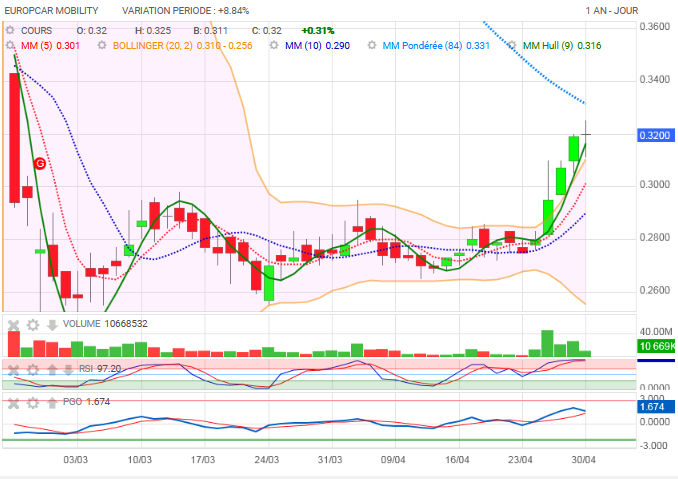Open the RSI settings gear
The height and width of the screenshot is (479, 678).
coord(33,368)
